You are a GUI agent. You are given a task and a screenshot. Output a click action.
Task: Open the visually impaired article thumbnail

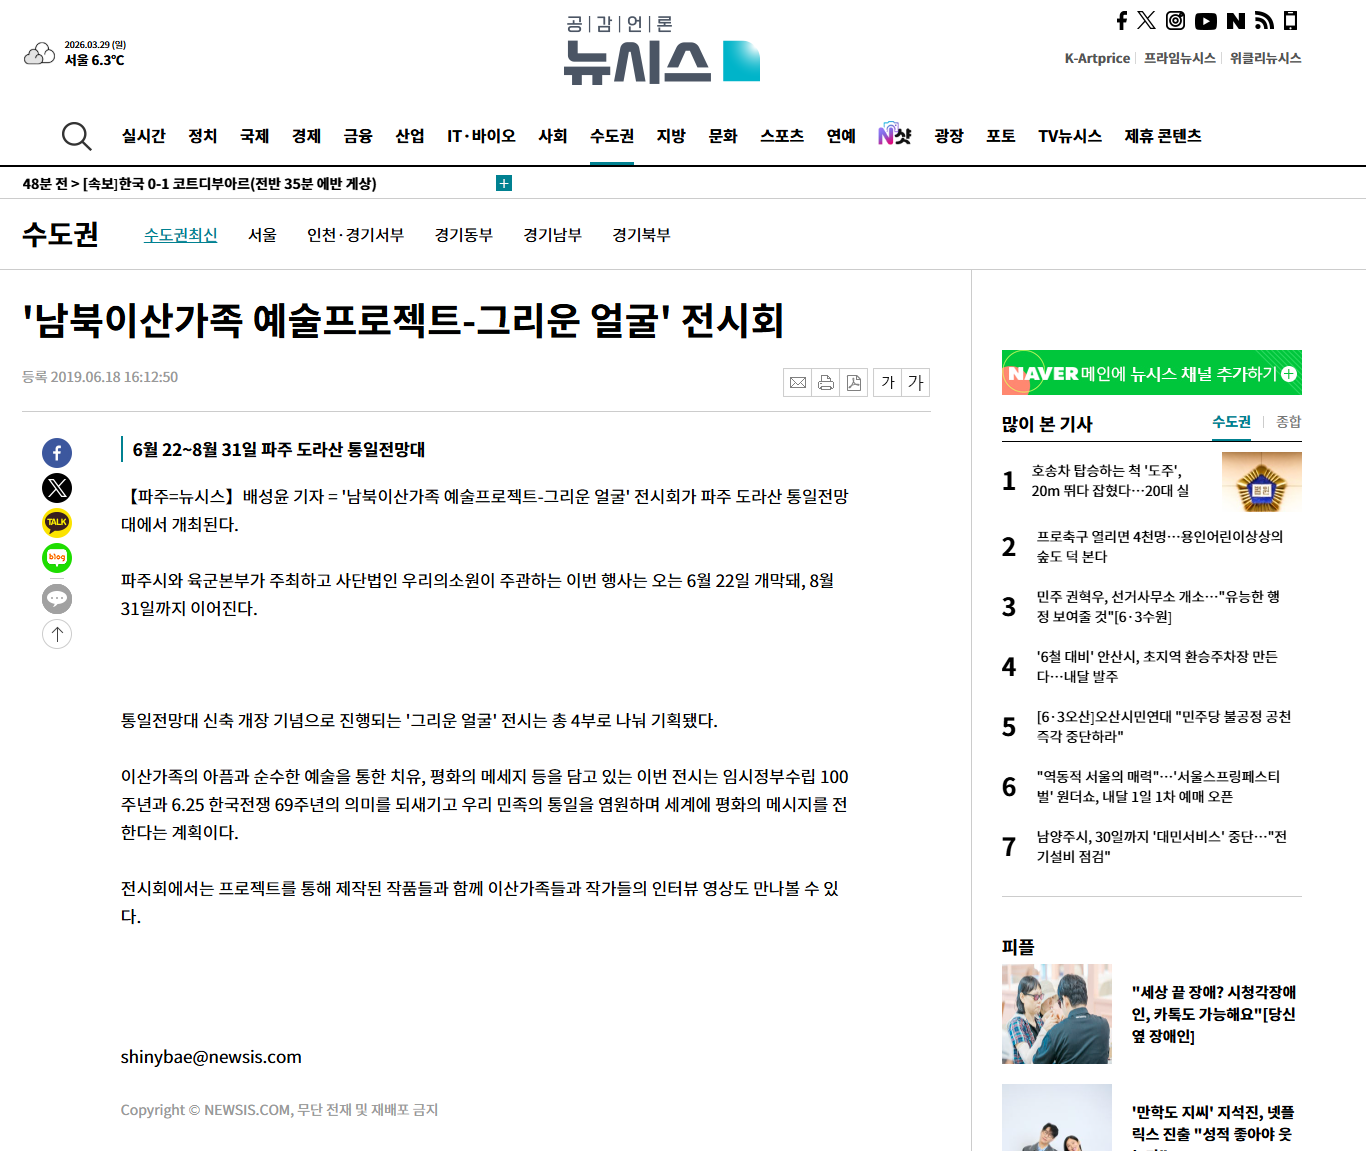1057,1014
